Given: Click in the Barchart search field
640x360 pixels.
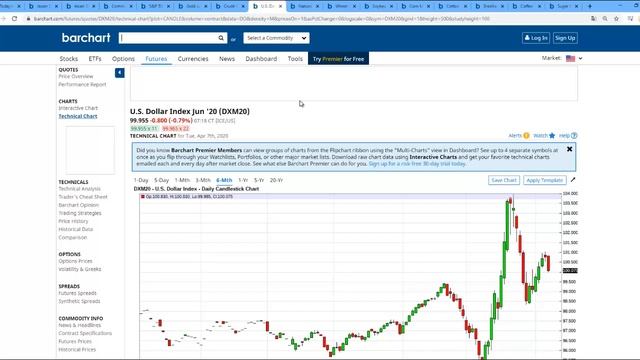Looking at the screenshot, I should click(168, 38).
